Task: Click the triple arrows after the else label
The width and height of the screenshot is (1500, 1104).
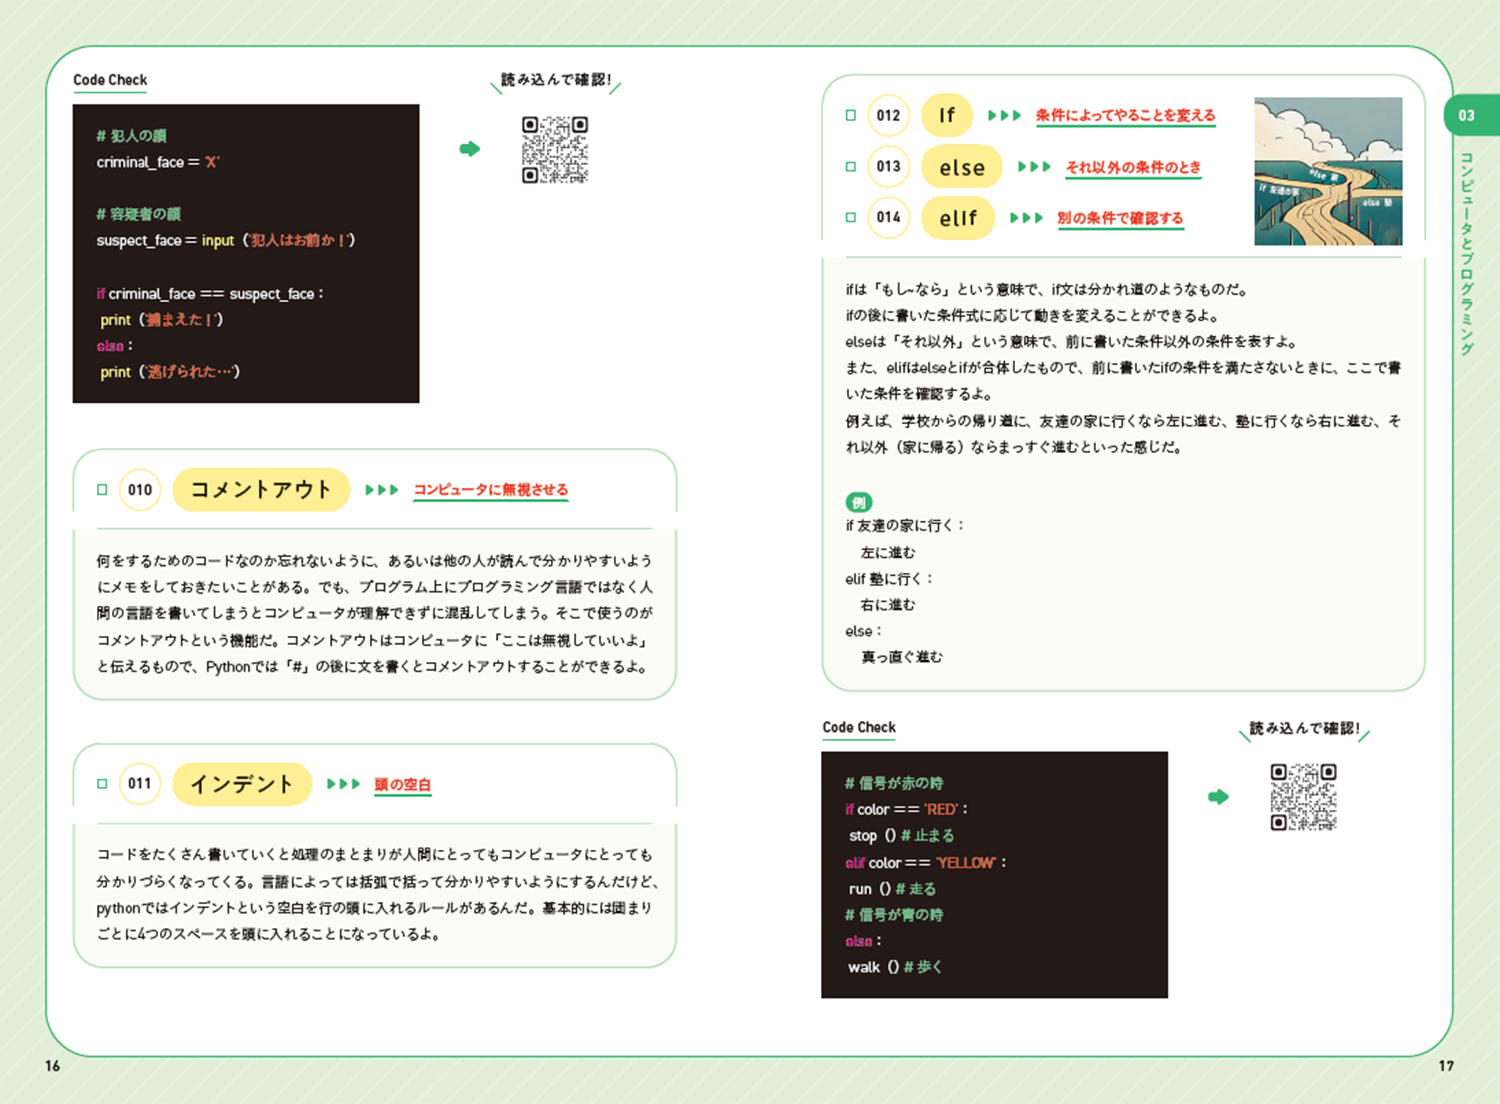Action: tap(1034, 167)
